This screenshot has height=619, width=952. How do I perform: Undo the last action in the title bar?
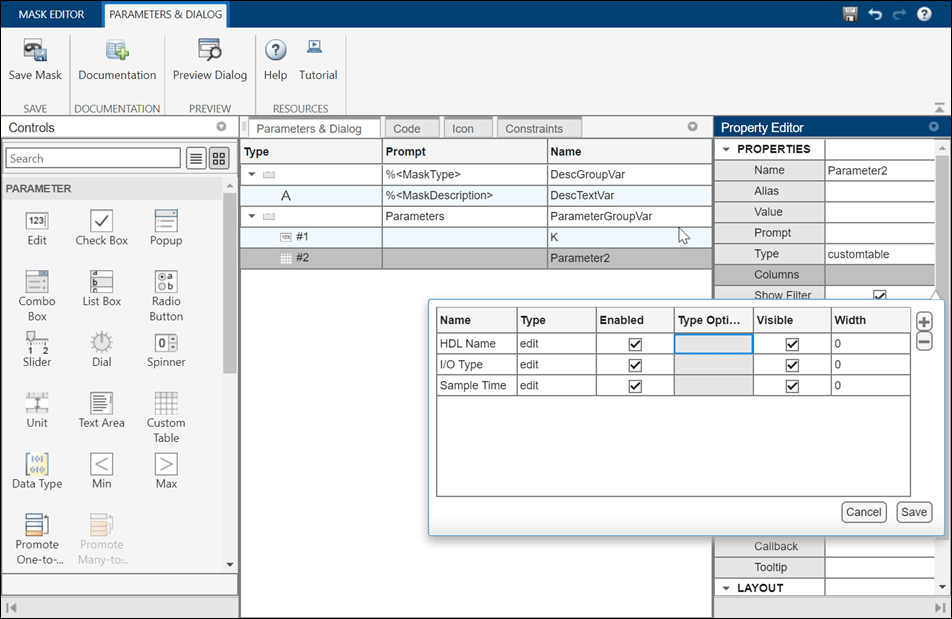click(875, 14)
